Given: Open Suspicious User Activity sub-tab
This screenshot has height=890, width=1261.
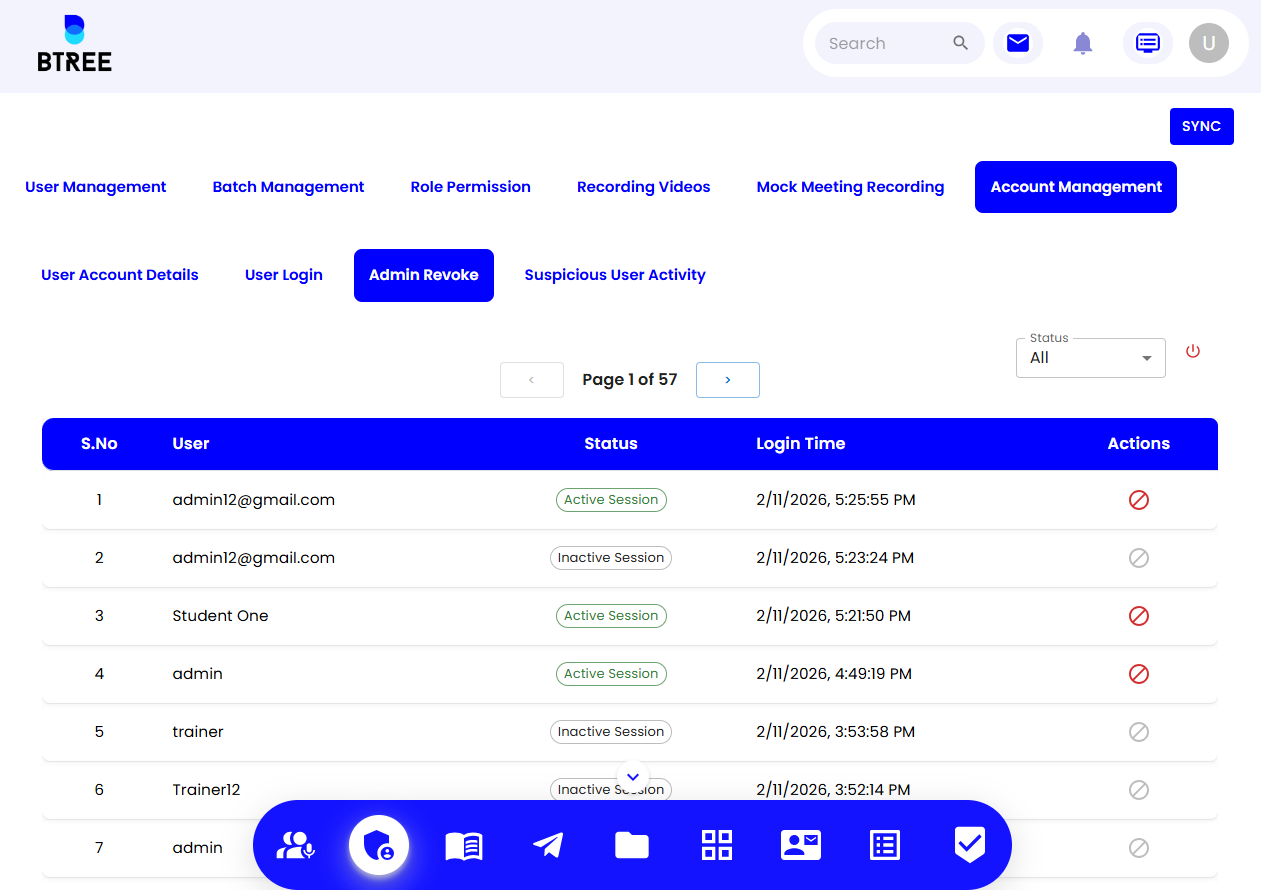Looking at the screenshot, I should [x=615, y=275].
